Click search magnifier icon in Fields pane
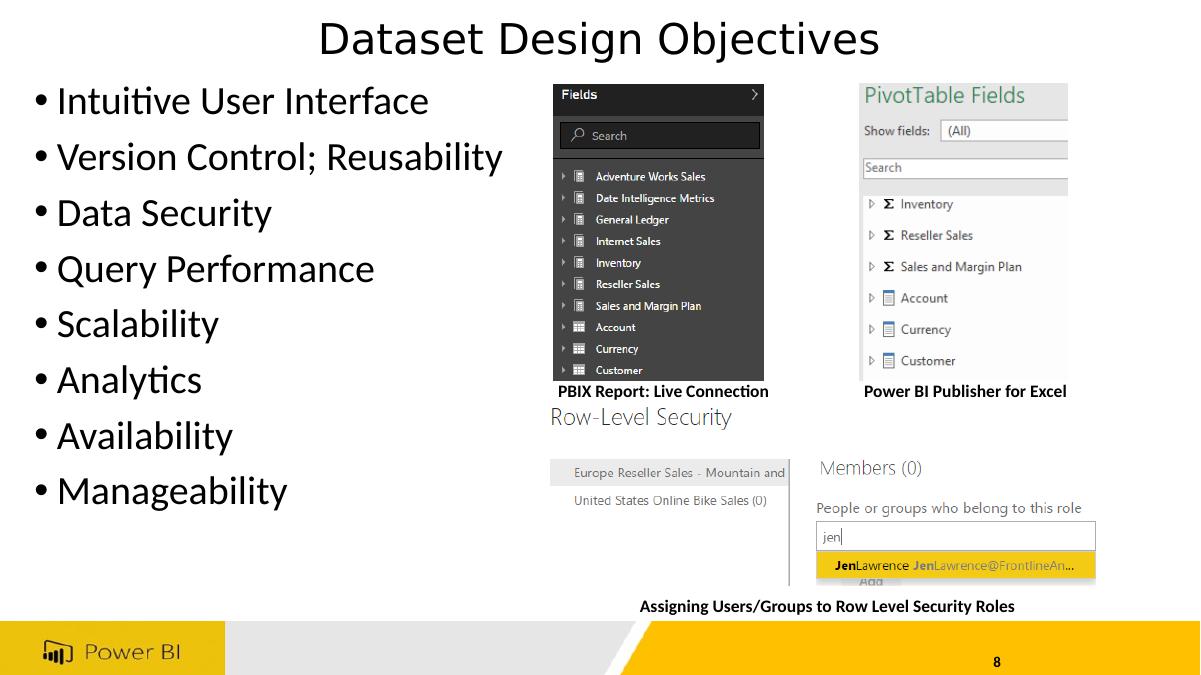The height and width of the screenshot is (675, 1201). click(x=578, y=135)
